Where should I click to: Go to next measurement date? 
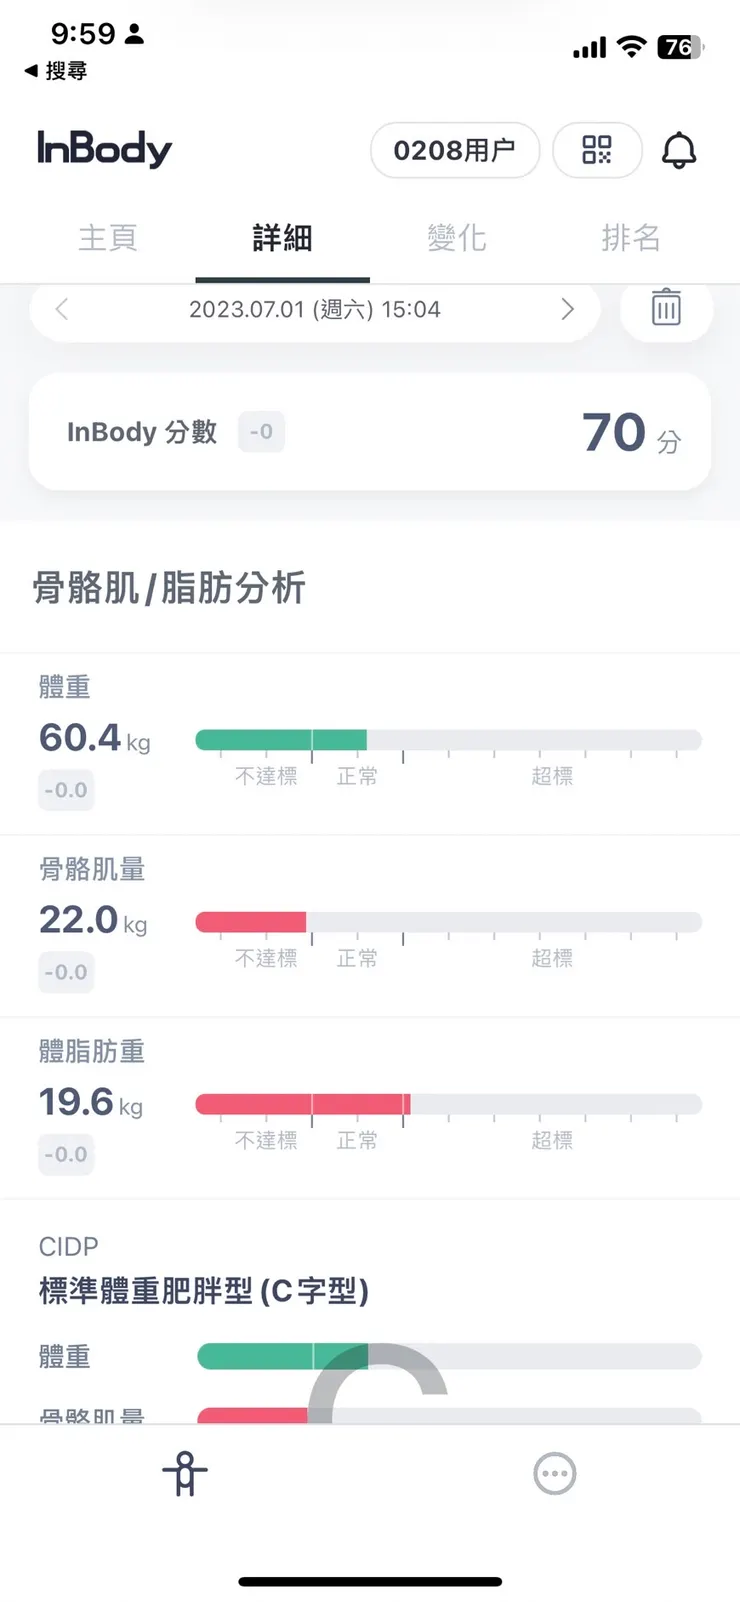(x=567, y=309)
